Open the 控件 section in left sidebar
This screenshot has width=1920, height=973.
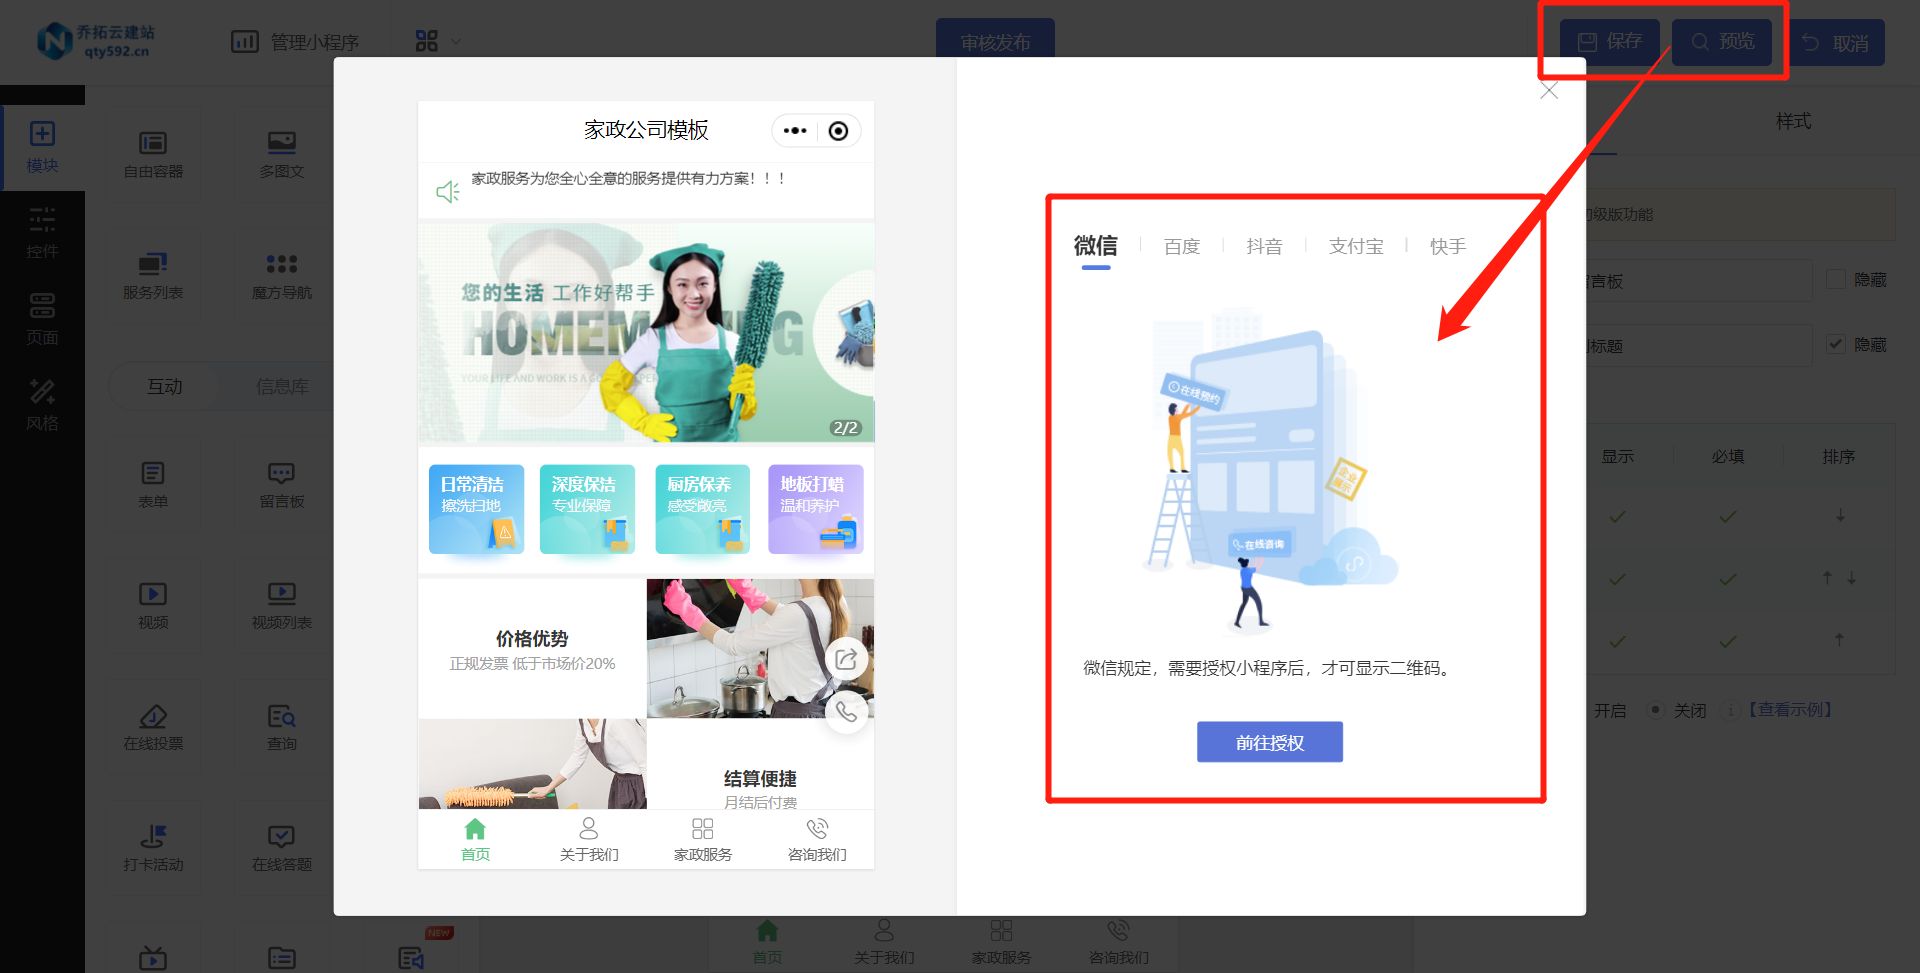coord(43,232)
